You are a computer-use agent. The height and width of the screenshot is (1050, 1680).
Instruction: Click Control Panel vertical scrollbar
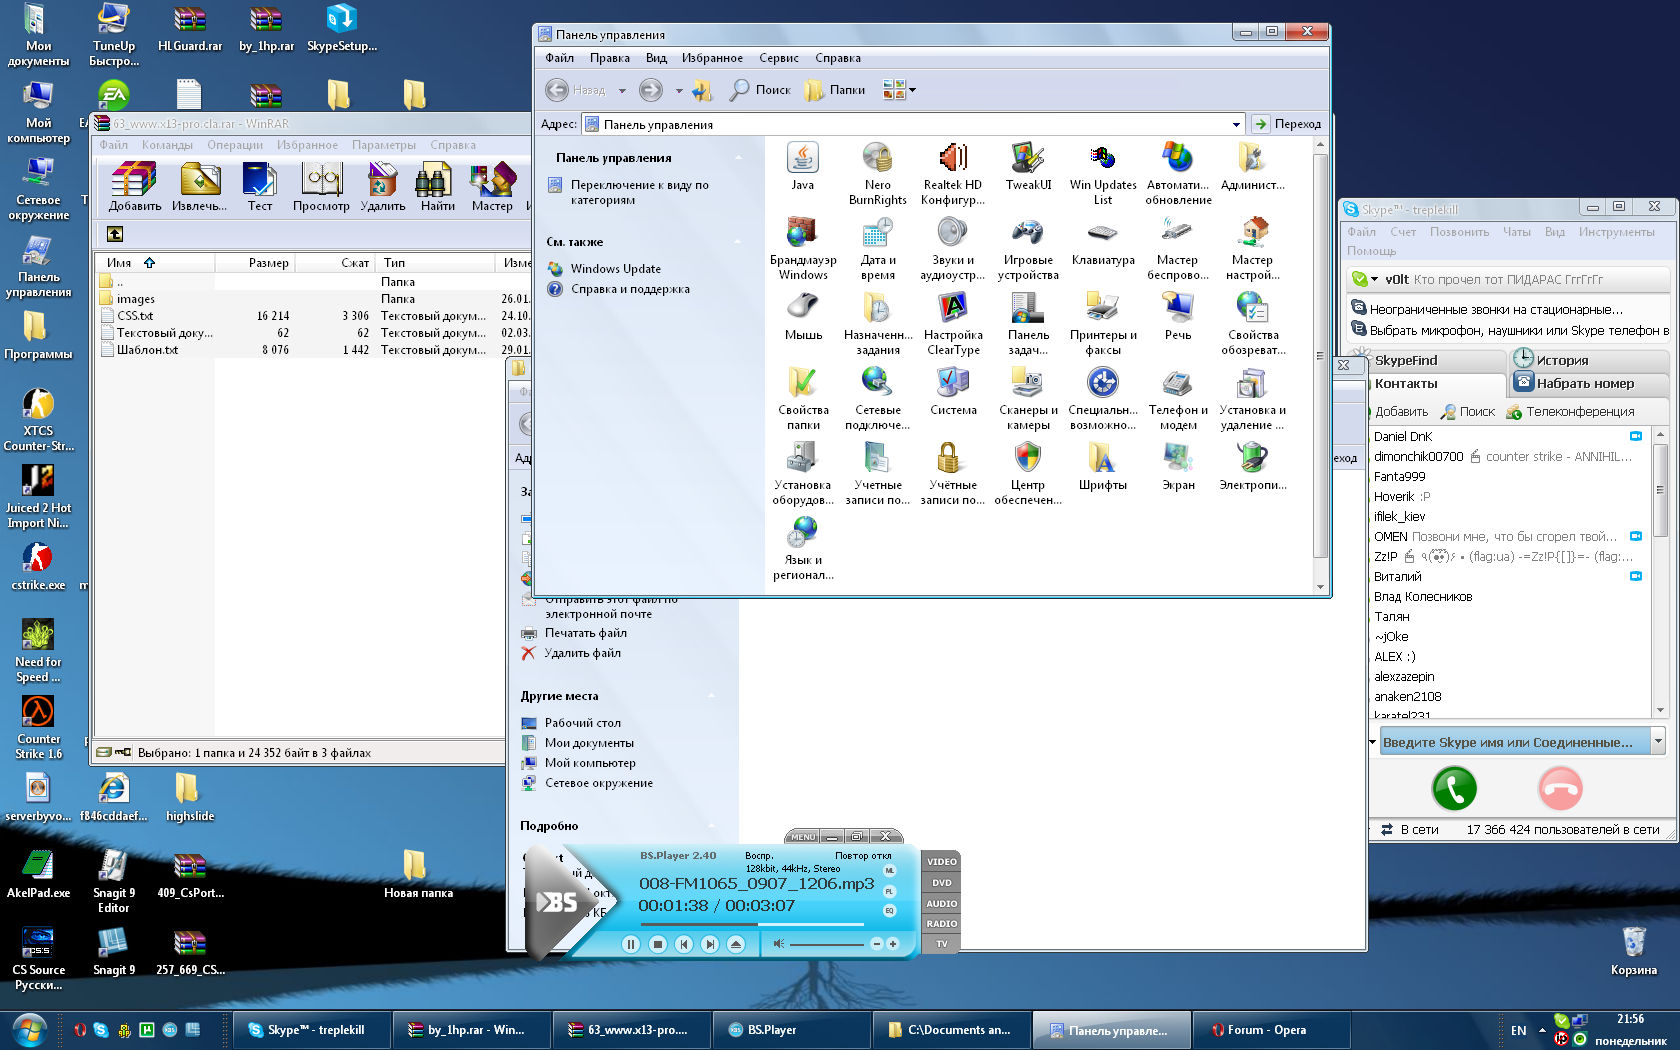tap(1320, 355)
